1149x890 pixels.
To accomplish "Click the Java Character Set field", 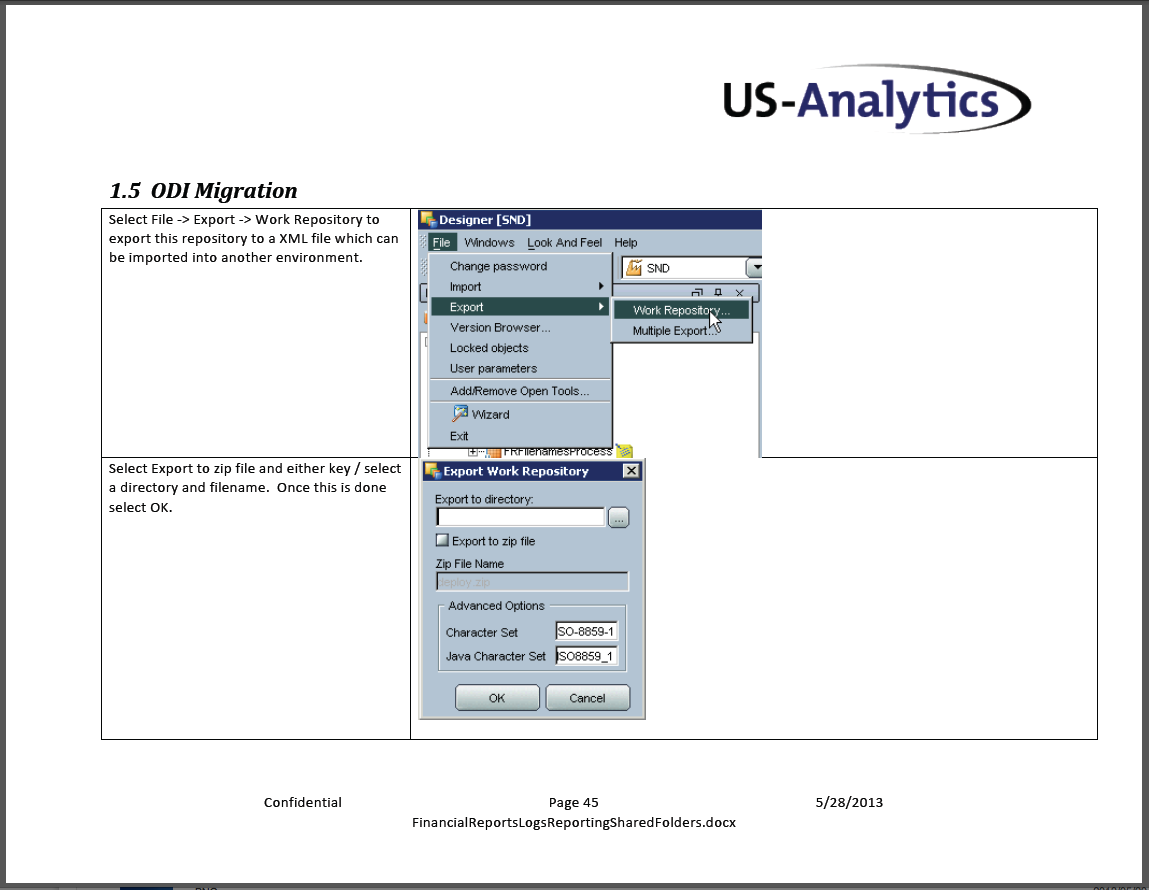I will click(x=586, y=656).
